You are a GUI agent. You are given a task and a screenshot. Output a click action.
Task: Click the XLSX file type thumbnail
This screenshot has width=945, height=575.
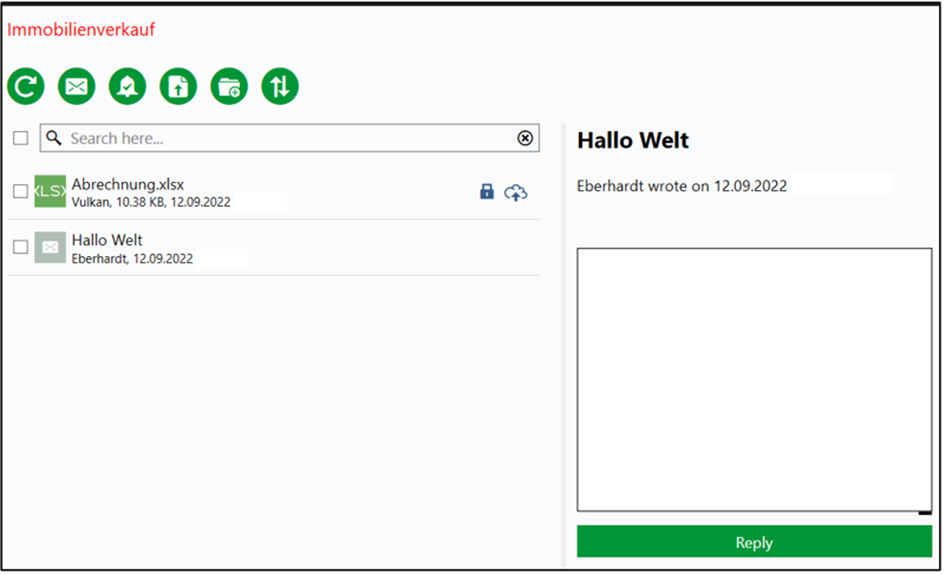[x=50, y=191]
